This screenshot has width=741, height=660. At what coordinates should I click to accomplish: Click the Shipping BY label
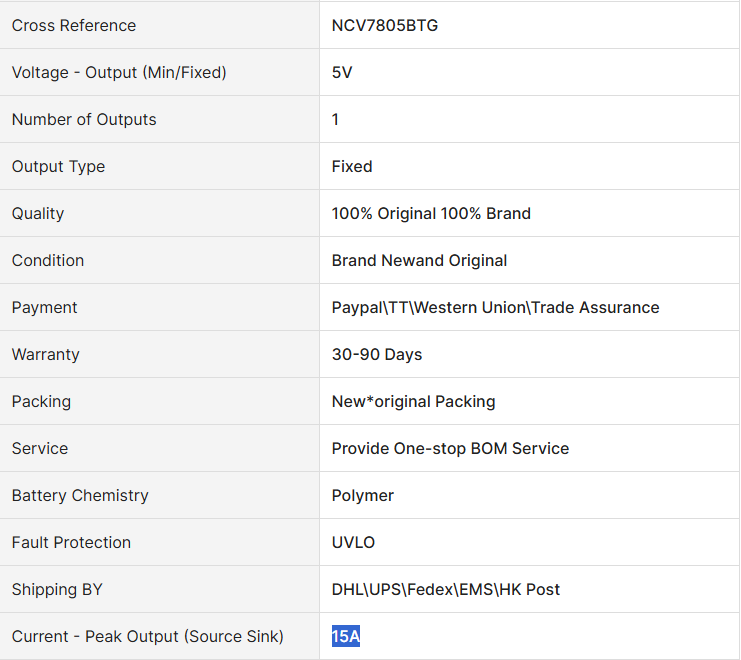[x=57, y=590]
